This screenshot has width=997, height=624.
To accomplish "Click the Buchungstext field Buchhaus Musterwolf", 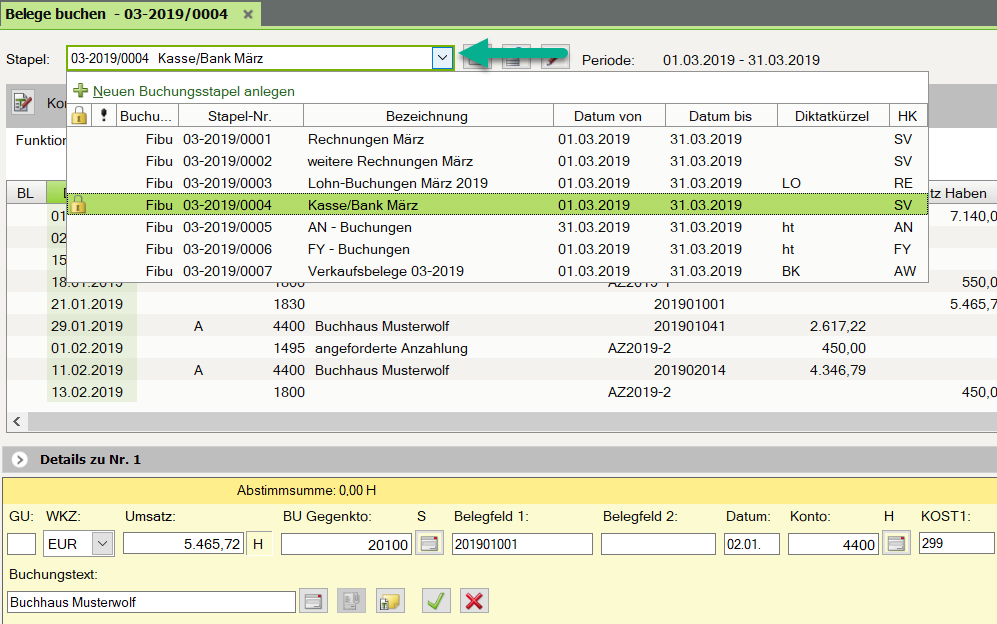I will click(151, 602).
